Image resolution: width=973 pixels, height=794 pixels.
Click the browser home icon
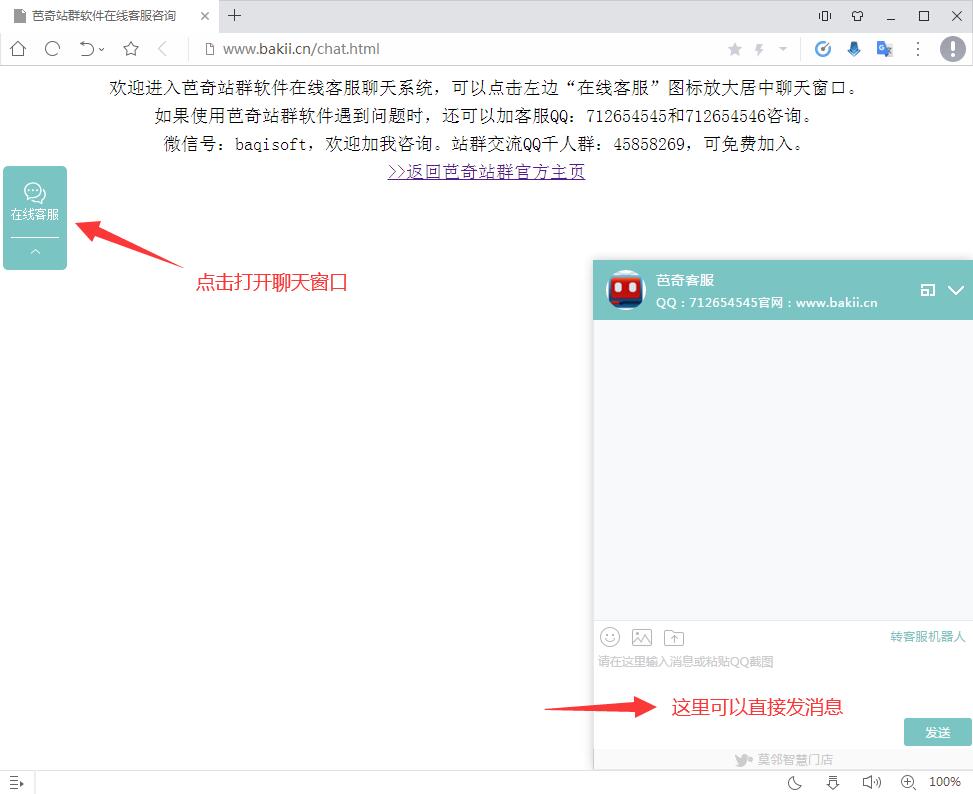[x=18, y=49]
